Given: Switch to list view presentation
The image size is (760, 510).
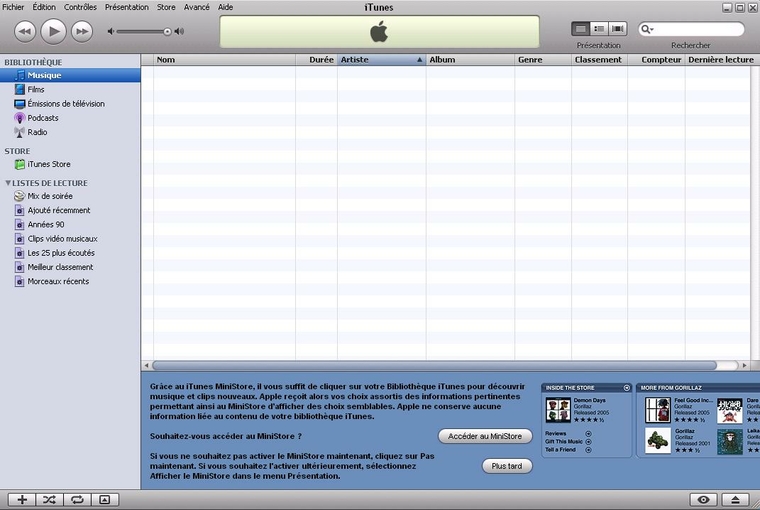Looking at the screenshot, I should coord(580,29).
